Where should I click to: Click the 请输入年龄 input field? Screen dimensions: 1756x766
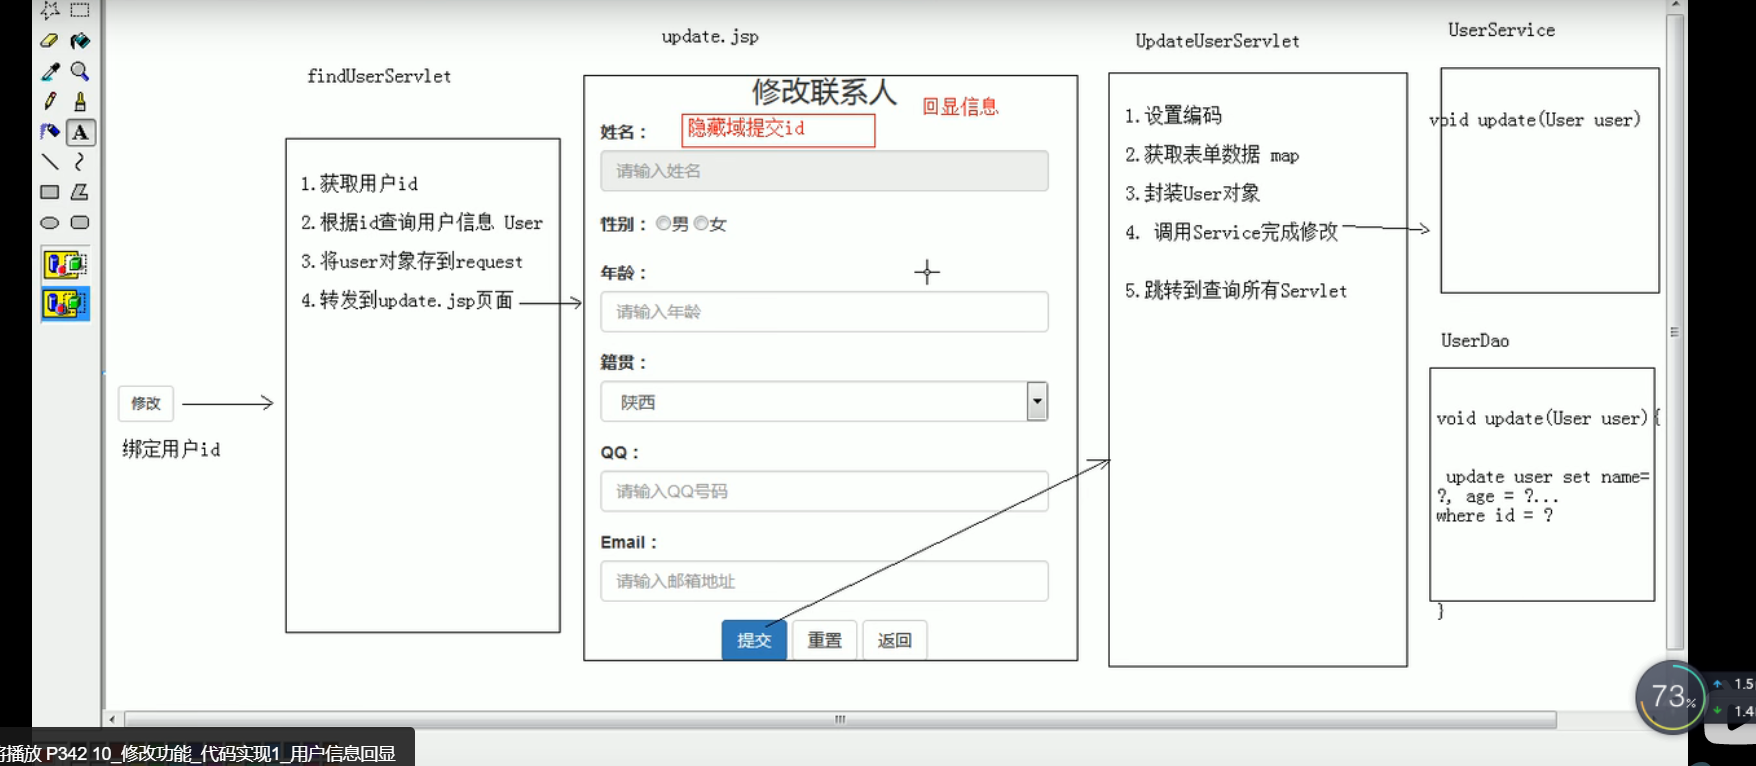[824, 312]
